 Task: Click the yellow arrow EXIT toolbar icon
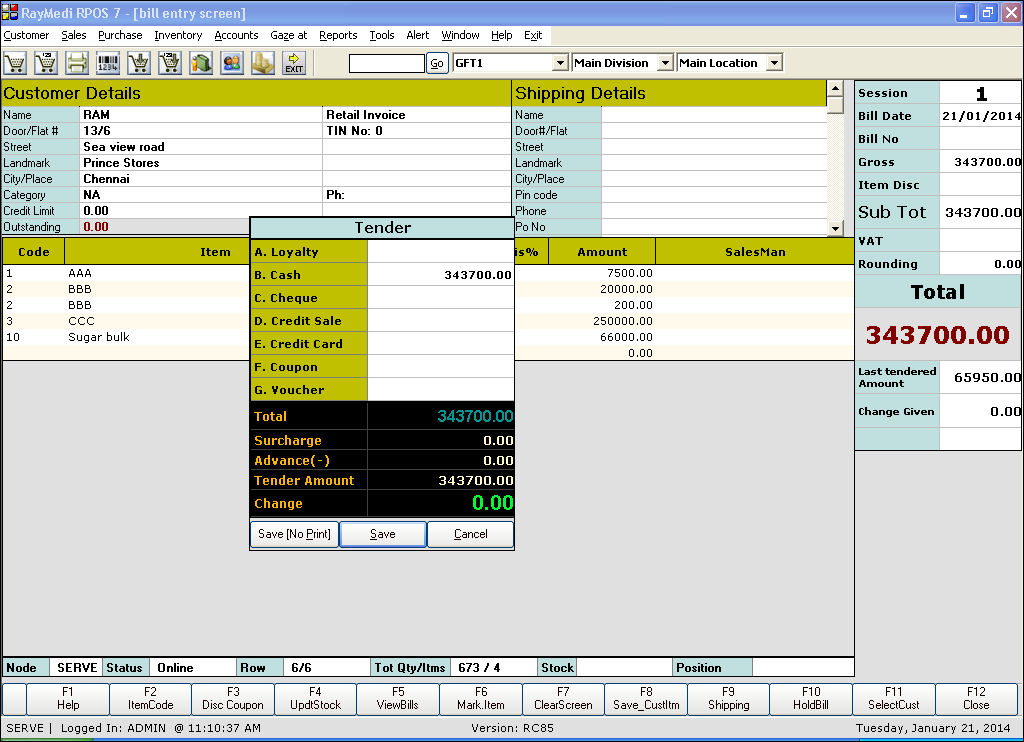click(294, 63)
